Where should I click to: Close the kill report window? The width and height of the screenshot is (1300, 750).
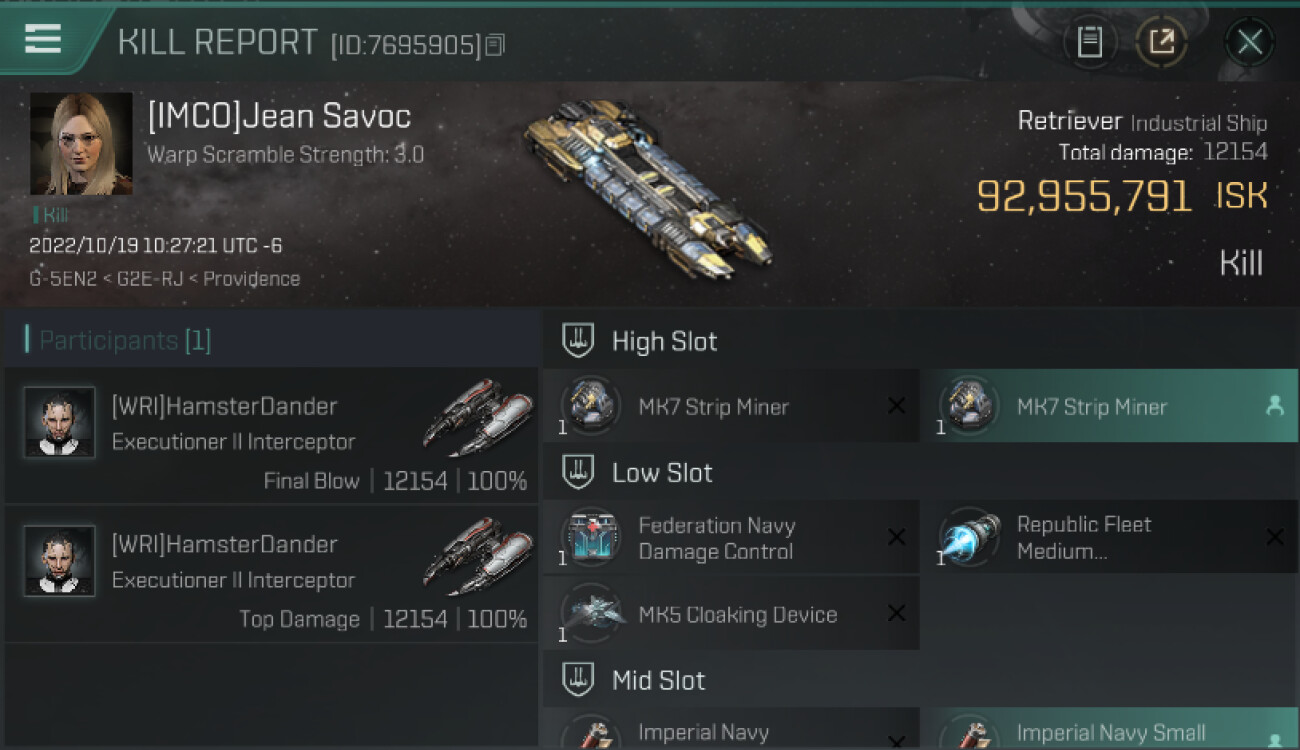point(1249,42)
